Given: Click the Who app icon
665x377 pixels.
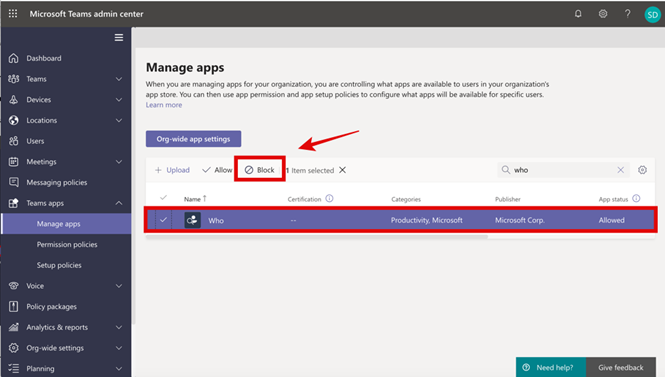Looking at the screenshot, I should [193, 220].
